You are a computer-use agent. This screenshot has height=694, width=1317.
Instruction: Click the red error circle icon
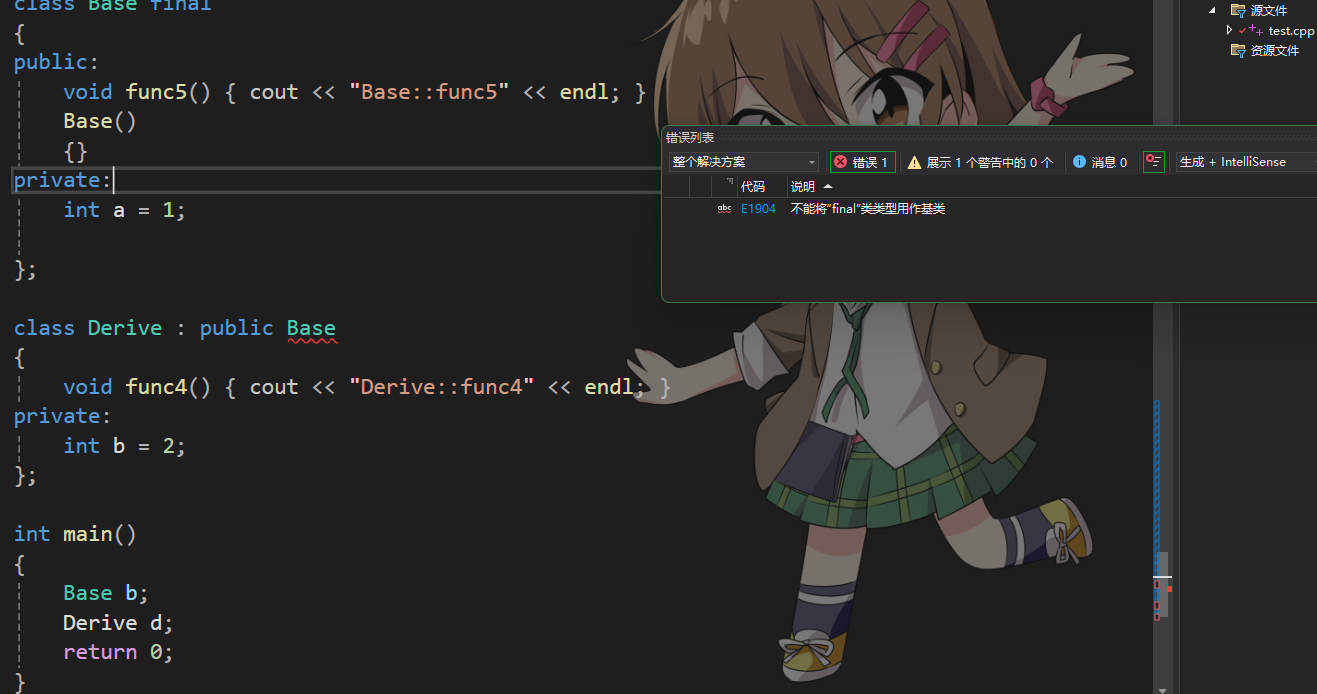pyautogui.click(x=840, y=162)
